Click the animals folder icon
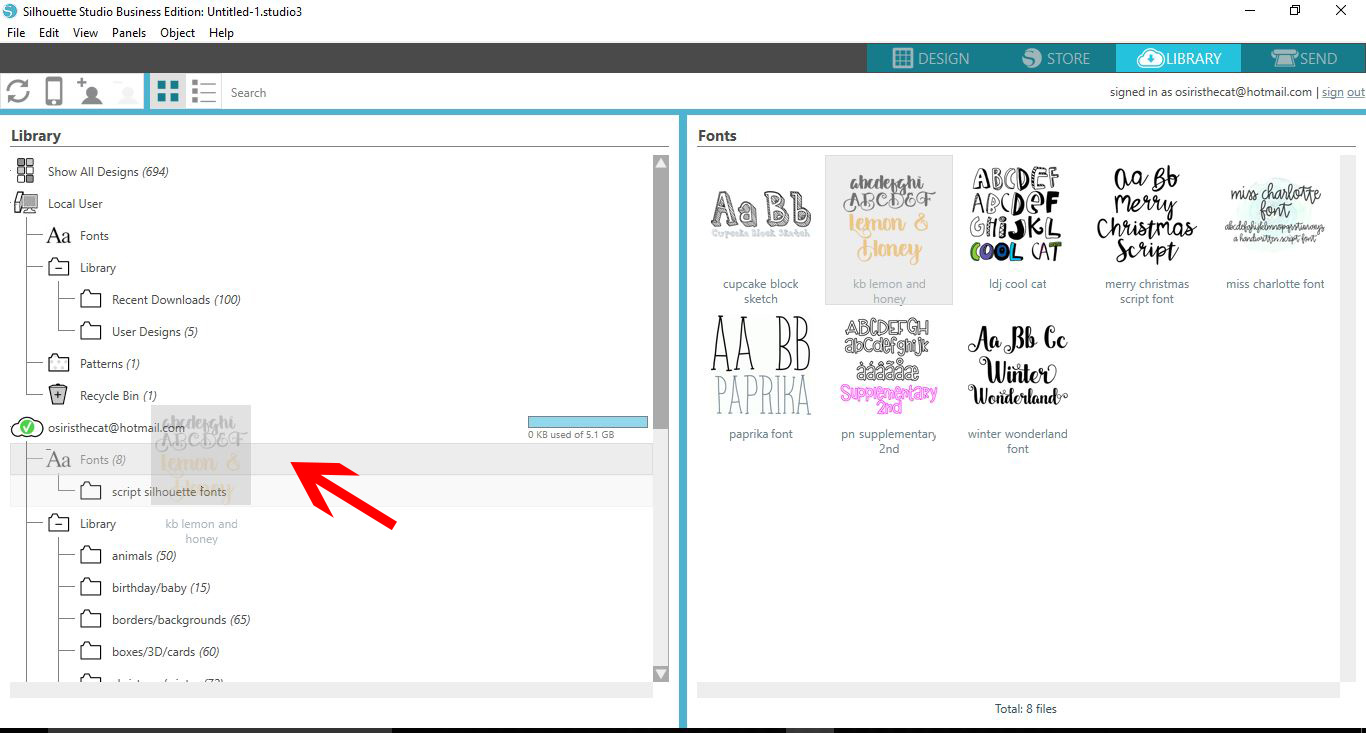 point(91,555)
